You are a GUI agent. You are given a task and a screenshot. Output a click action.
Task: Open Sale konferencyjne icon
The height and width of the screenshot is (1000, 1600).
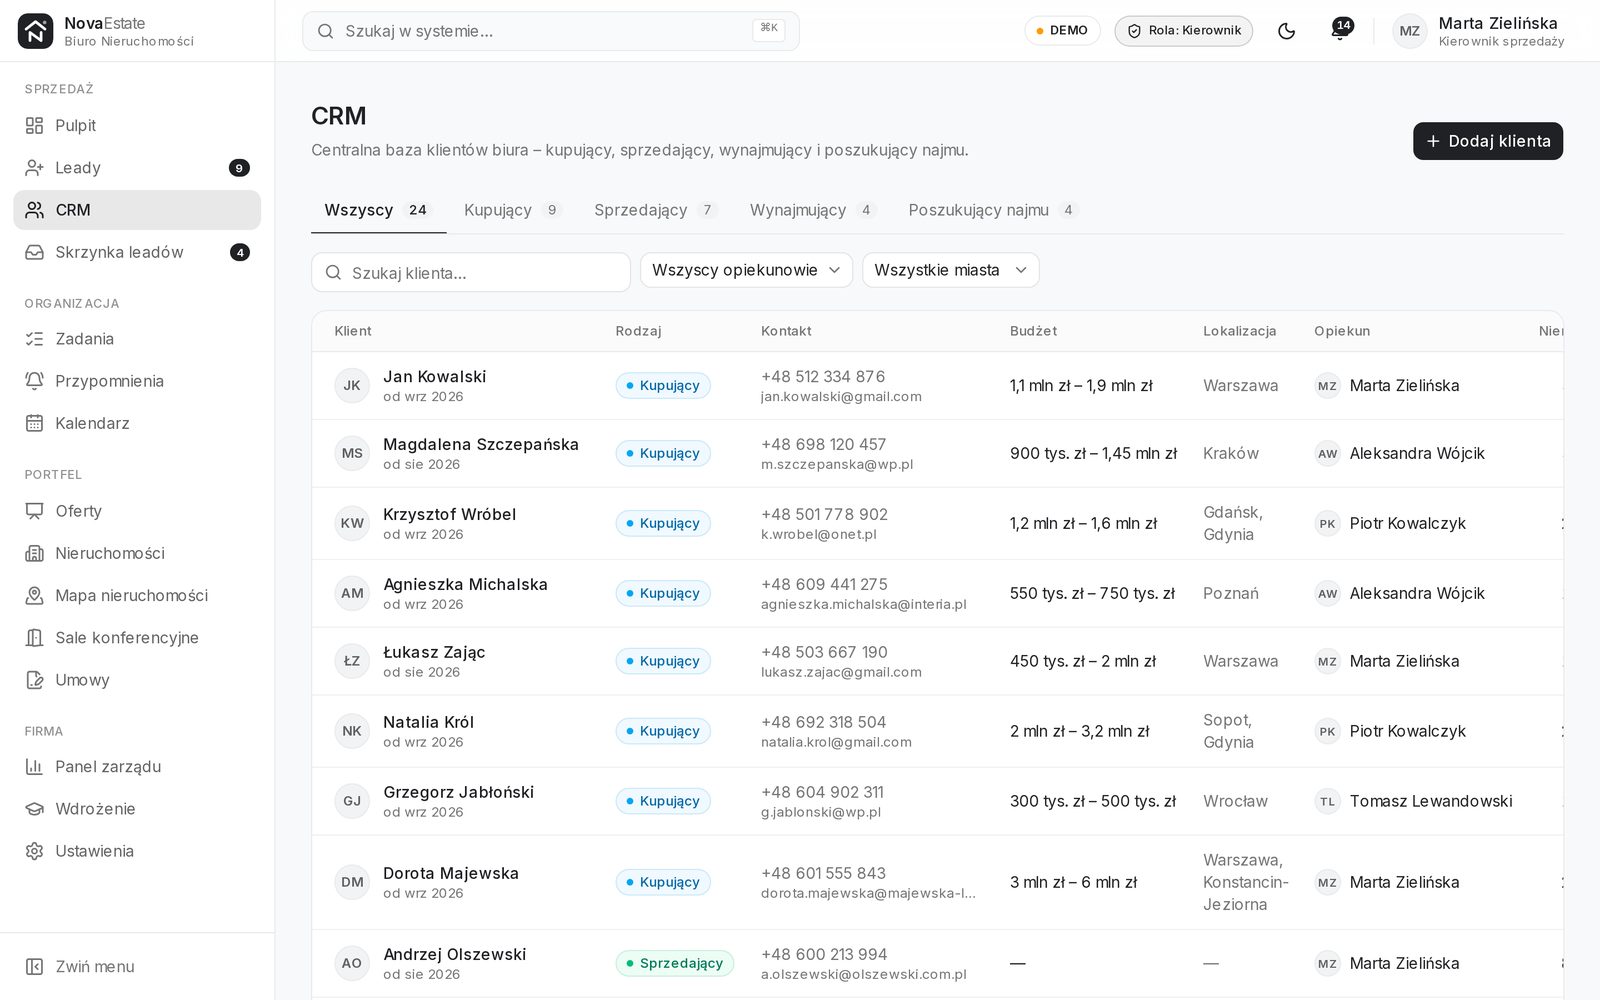[34, 638]
